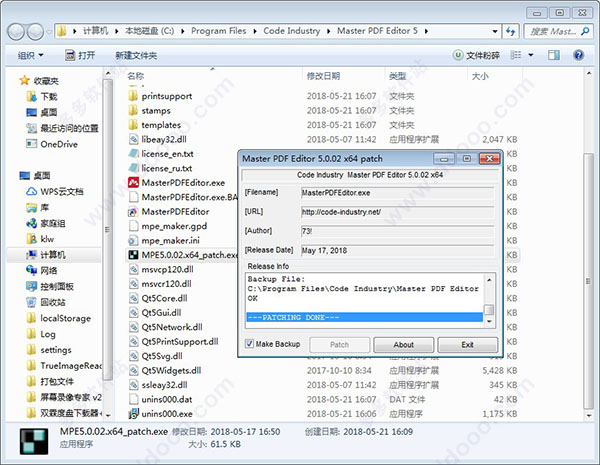Toggle the preview pane icon
Screen dimensions: 600x465
(553, 55)
